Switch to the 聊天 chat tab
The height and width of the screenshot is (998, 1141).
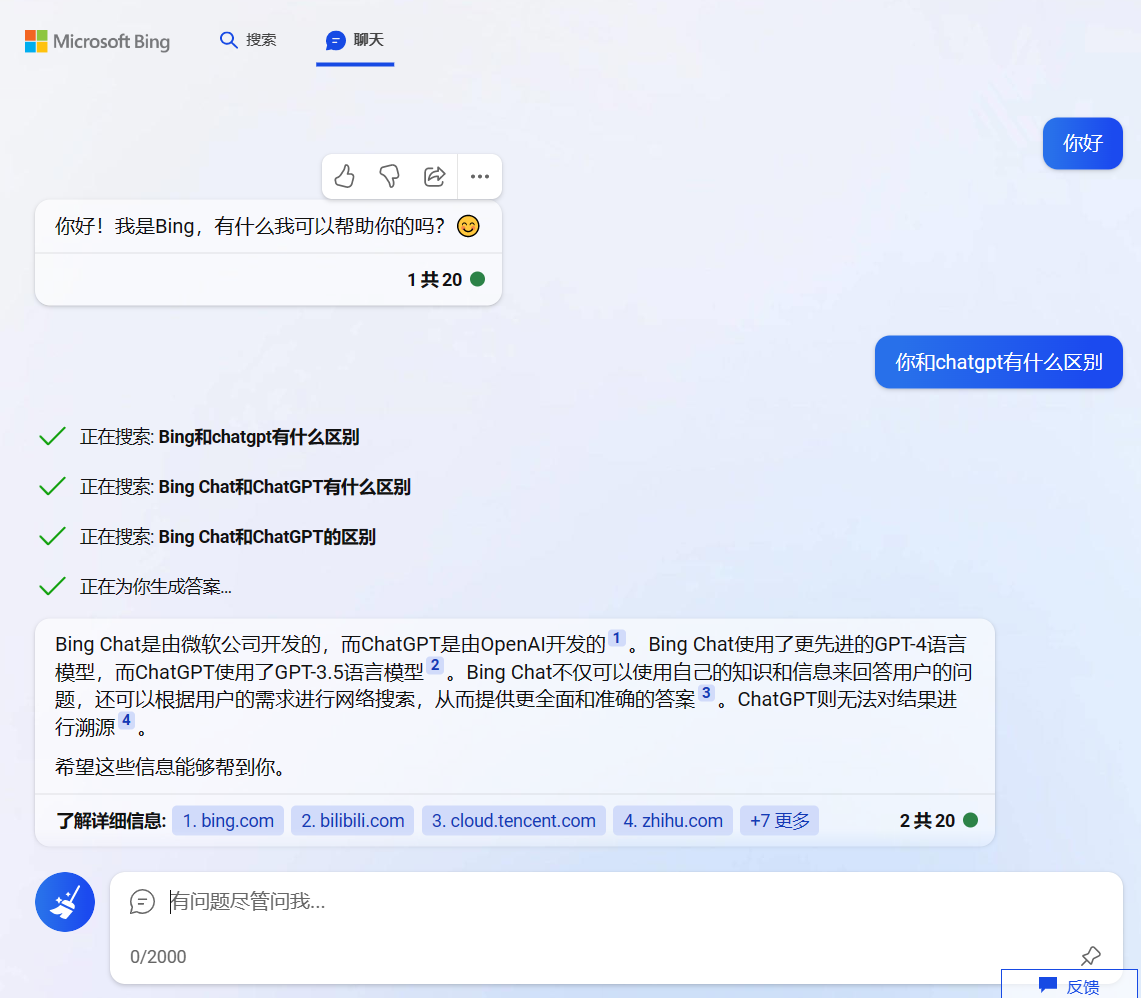click(354, 40)
